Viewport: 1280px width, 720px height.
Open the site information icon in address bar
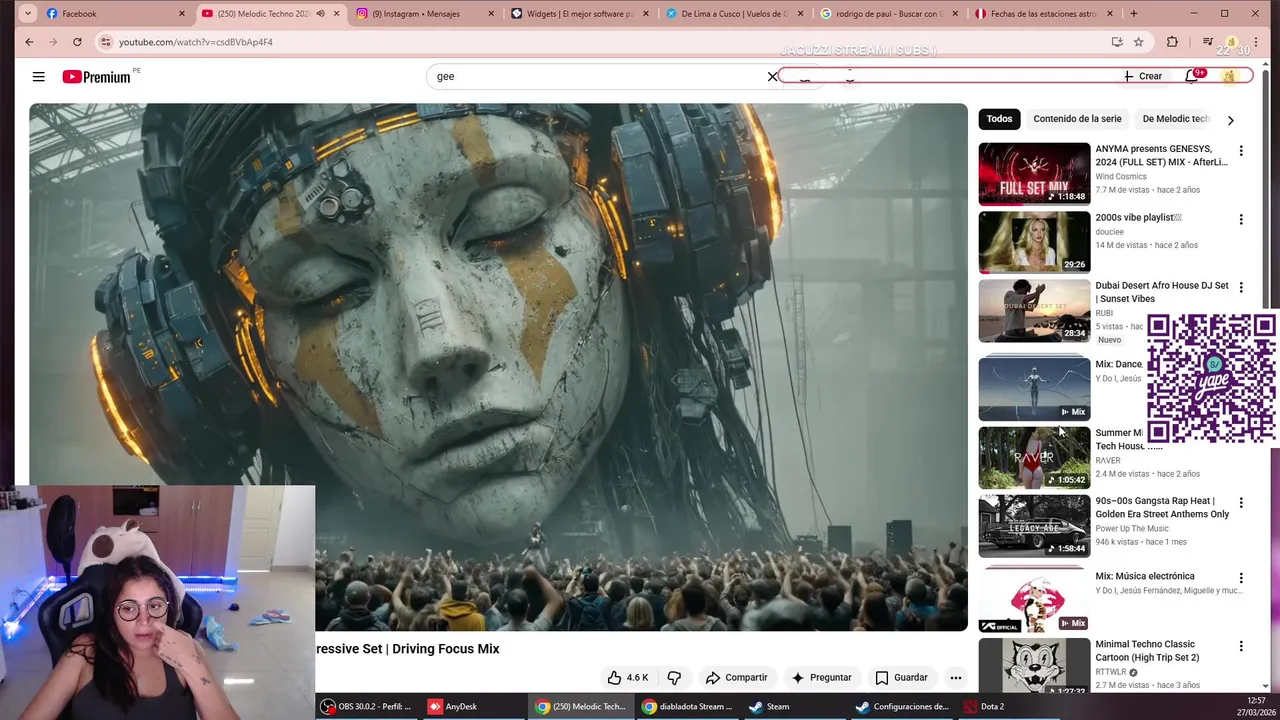pyautogui.click(x=106, y=42)
